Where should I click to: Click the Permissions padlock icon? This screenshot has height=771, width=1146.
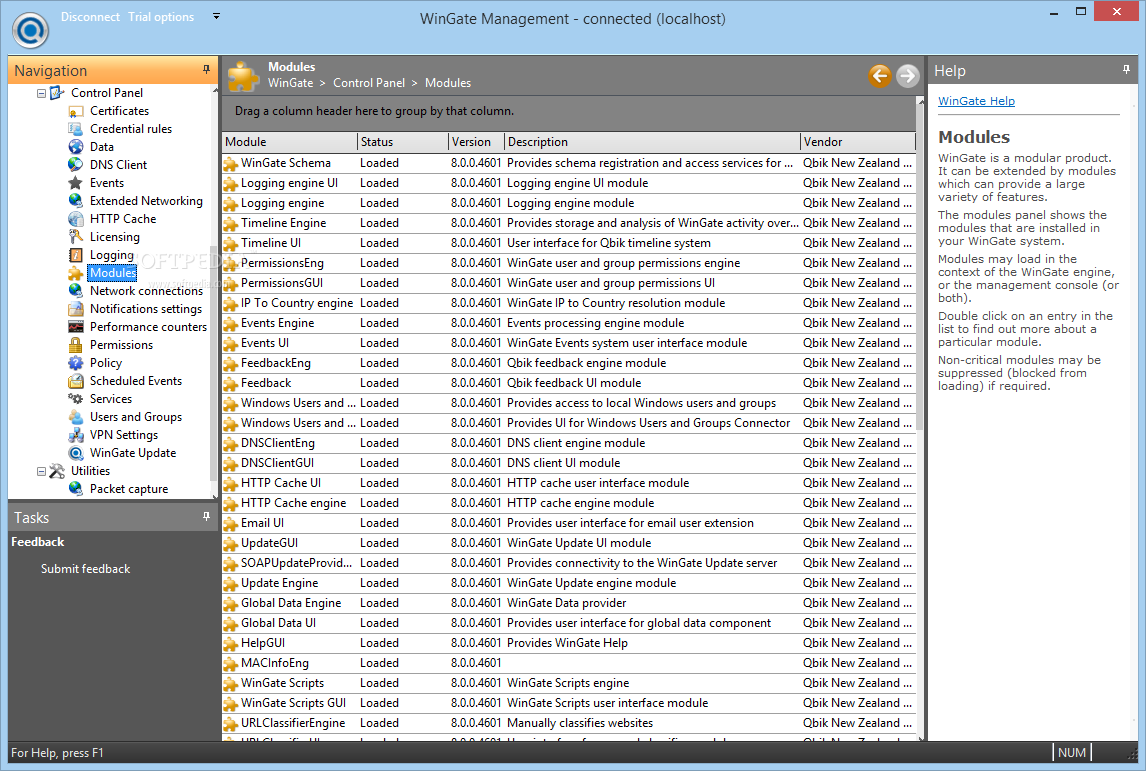75,345
